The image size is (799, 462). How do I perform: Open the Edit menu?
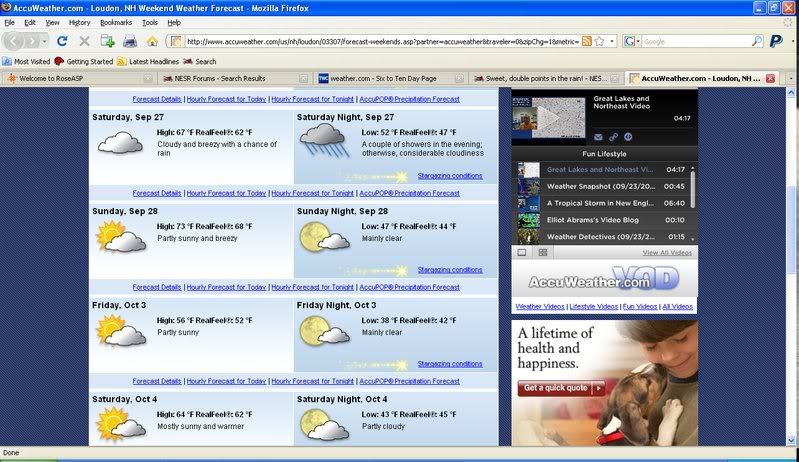tap(30, 22)
